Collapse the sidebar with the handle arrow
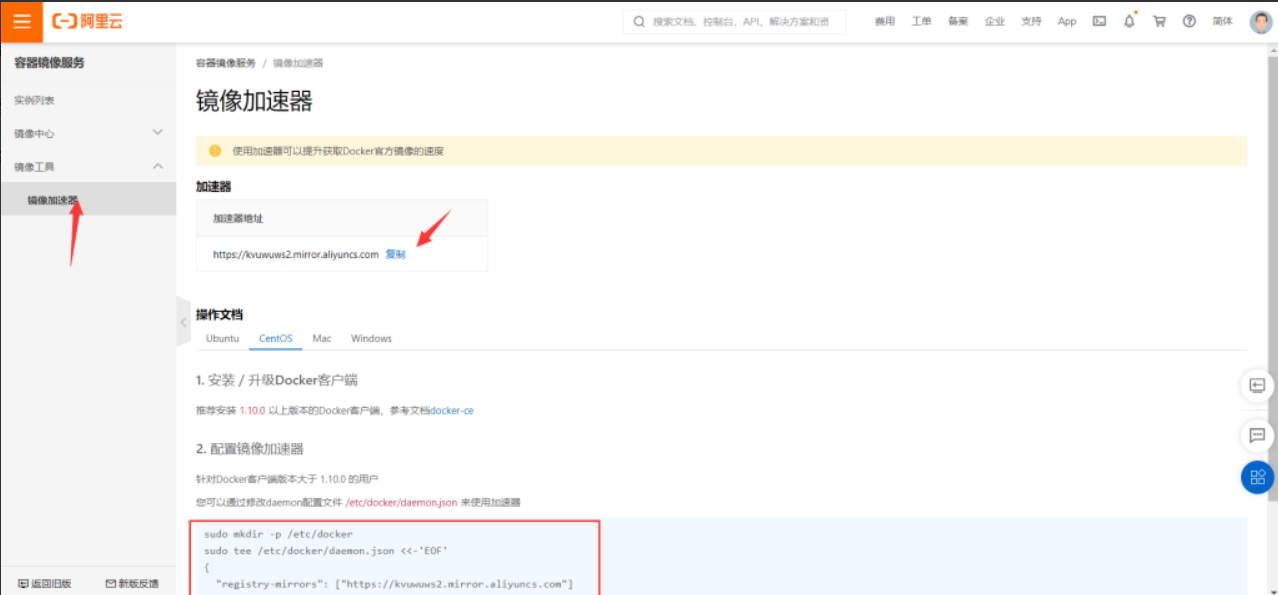1278x595 pixels. [x=183, y=322]
